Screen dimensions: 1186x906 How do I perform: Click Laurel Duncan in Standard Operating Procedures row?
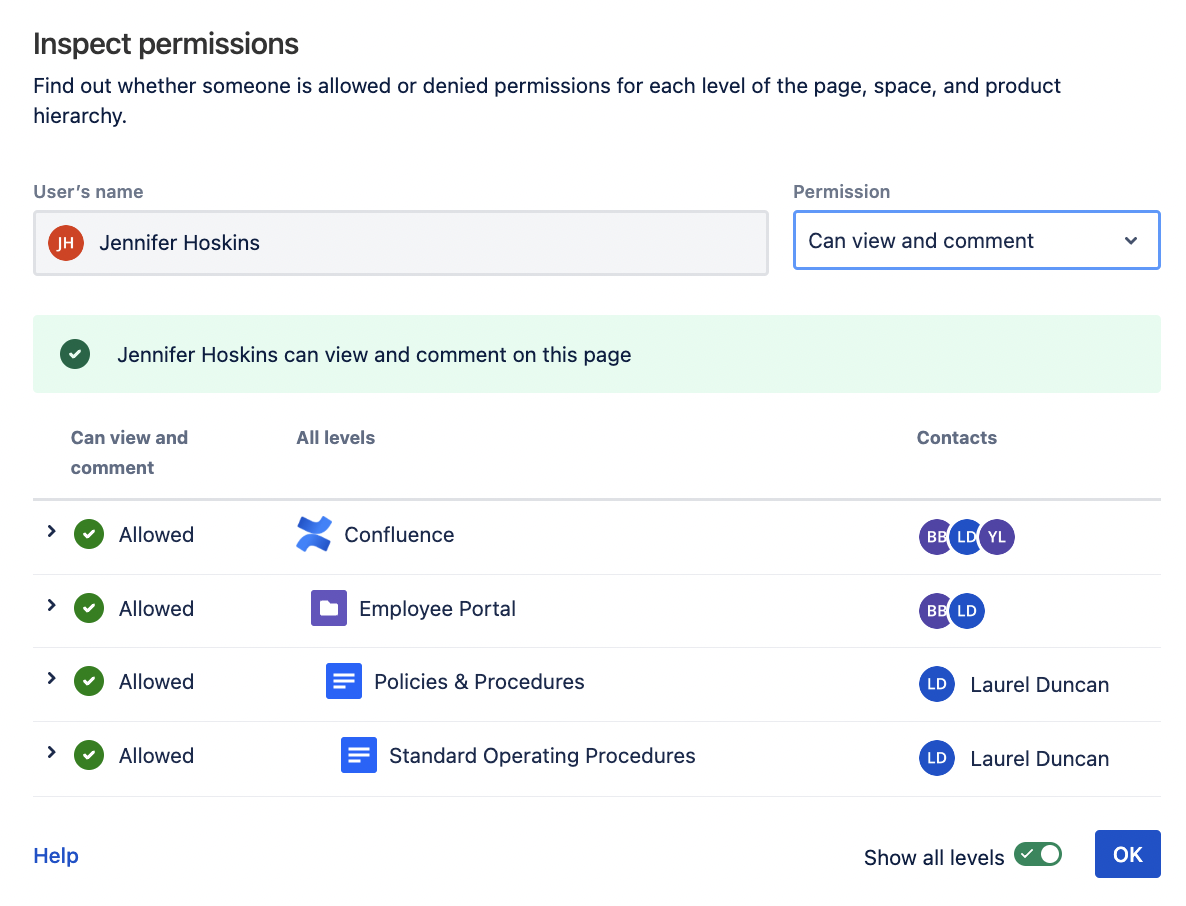click(1039, 759)
